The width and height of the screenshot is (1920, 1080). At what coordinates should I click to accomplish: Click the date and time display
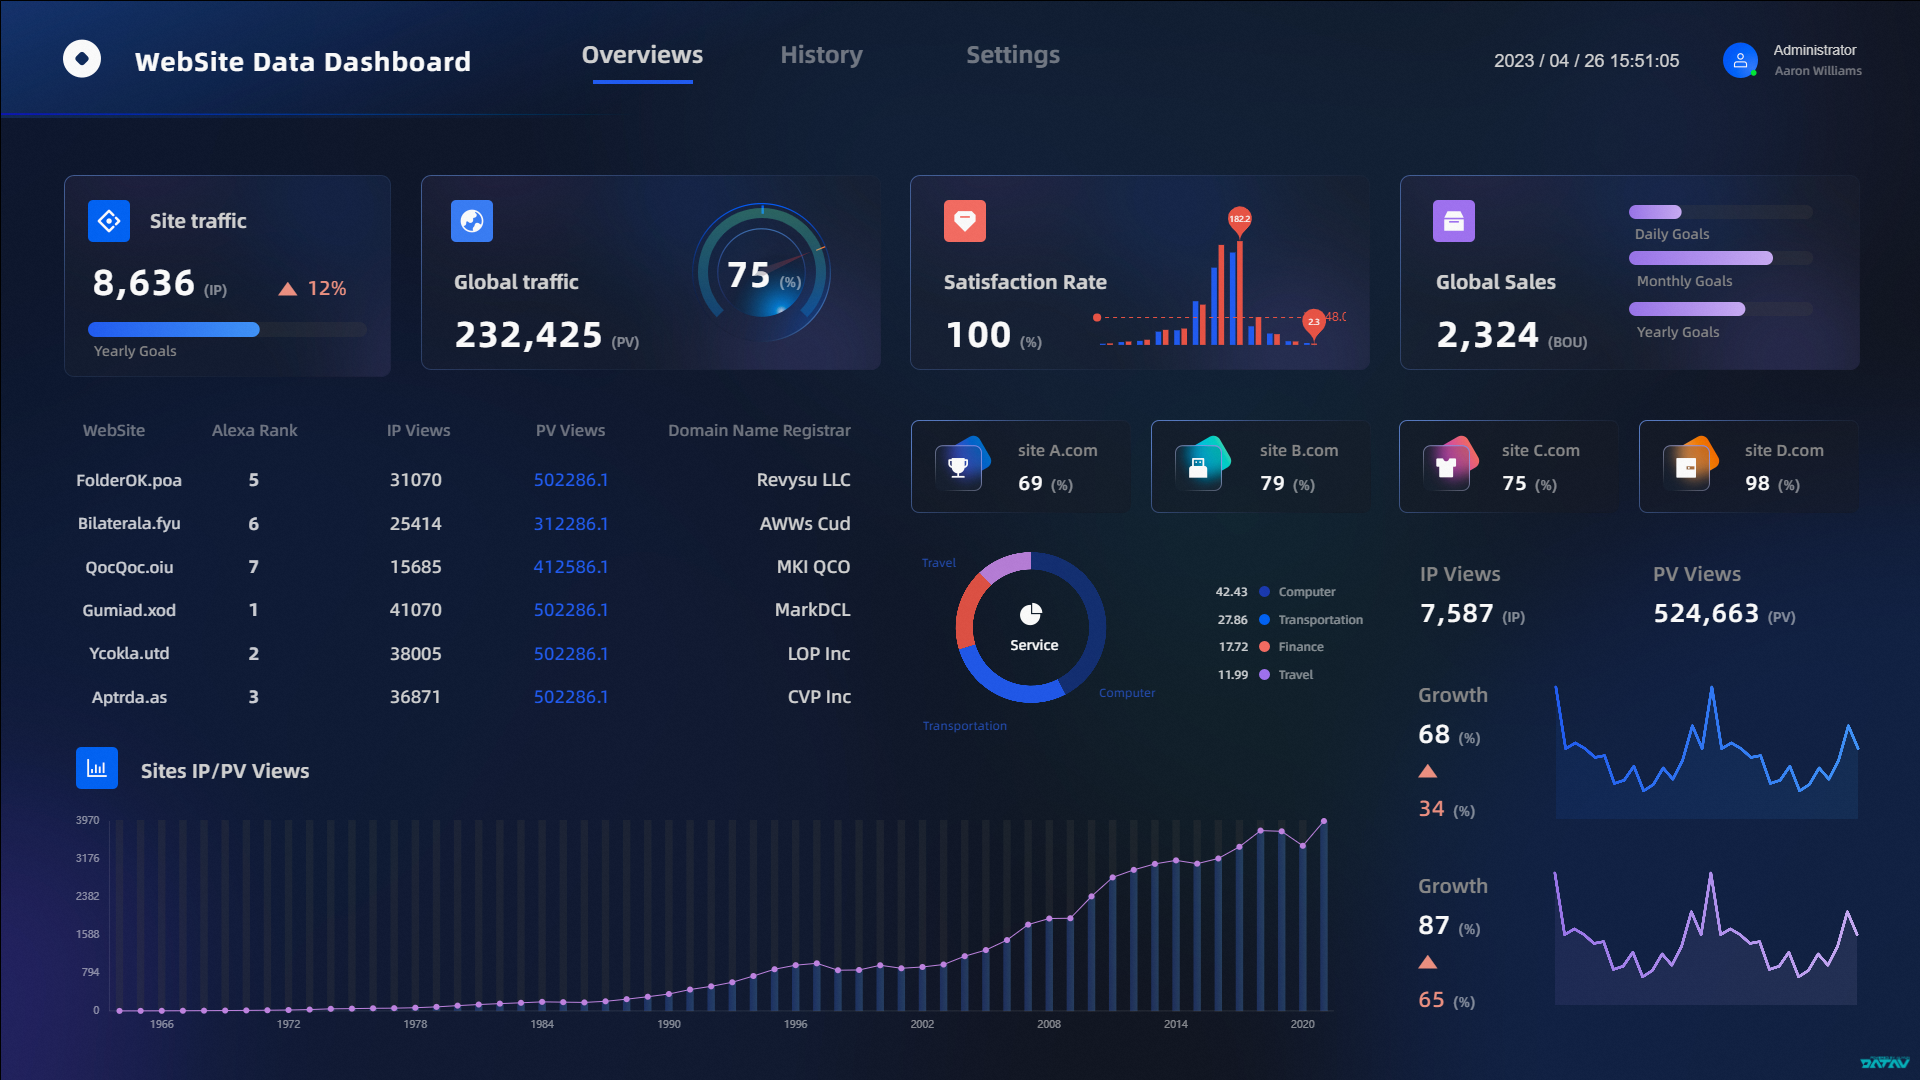click(x=1587, y=61)
